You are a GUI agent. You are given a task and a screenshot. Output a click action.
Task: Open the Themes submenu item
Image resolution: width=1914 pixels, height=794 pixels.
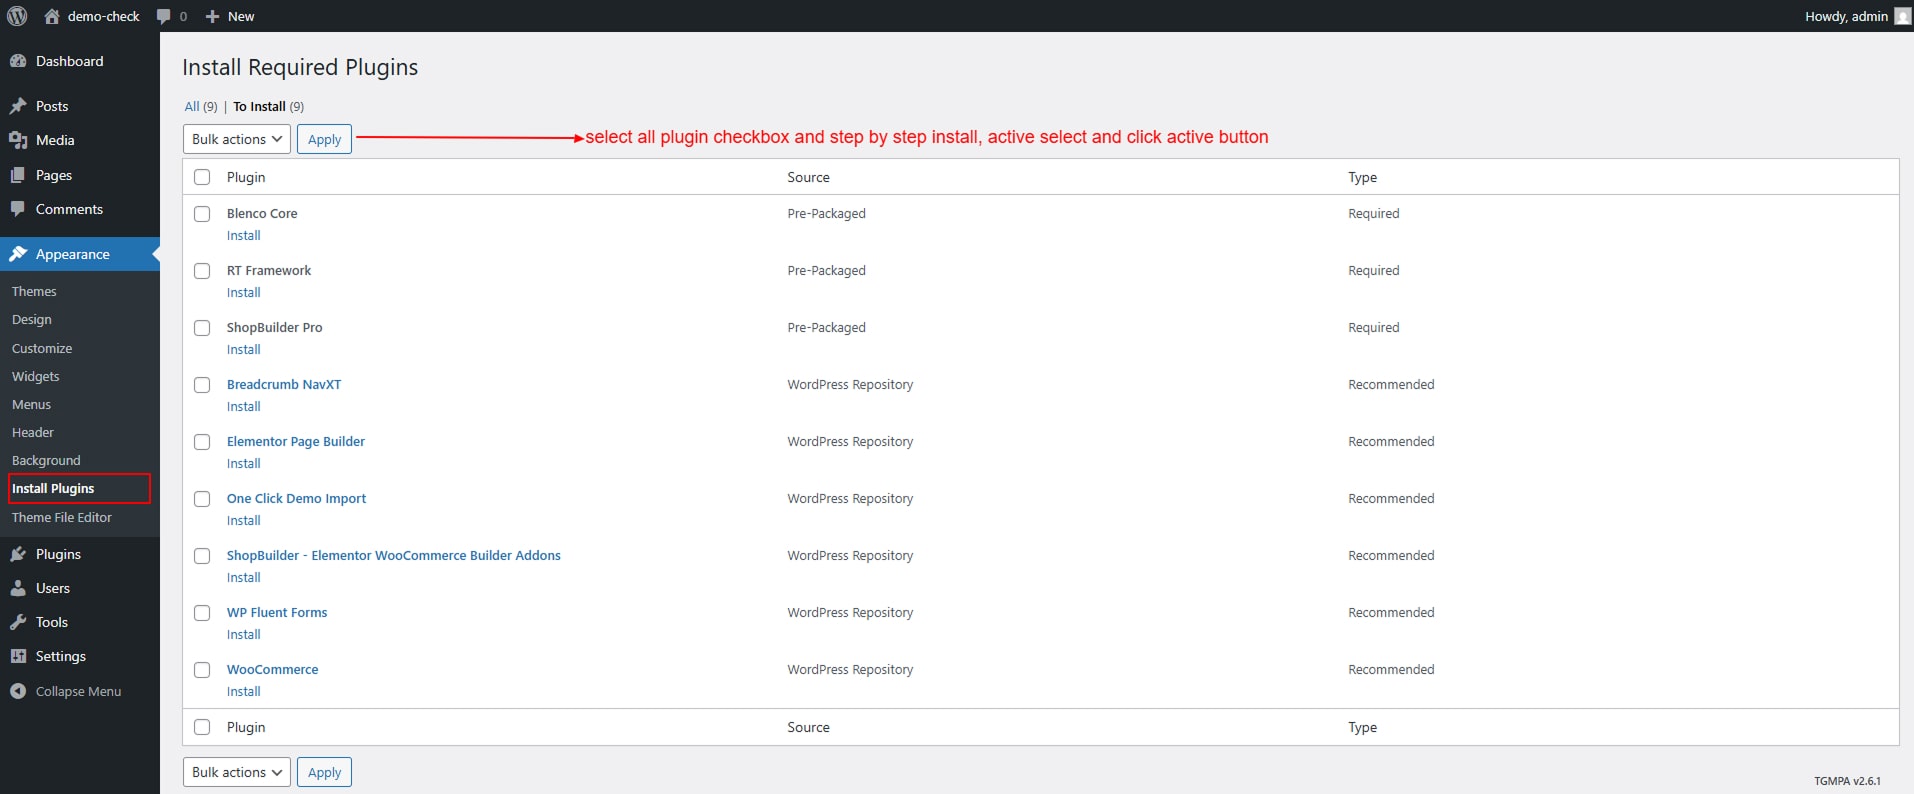pyautogui.click(x=34, y=291)
